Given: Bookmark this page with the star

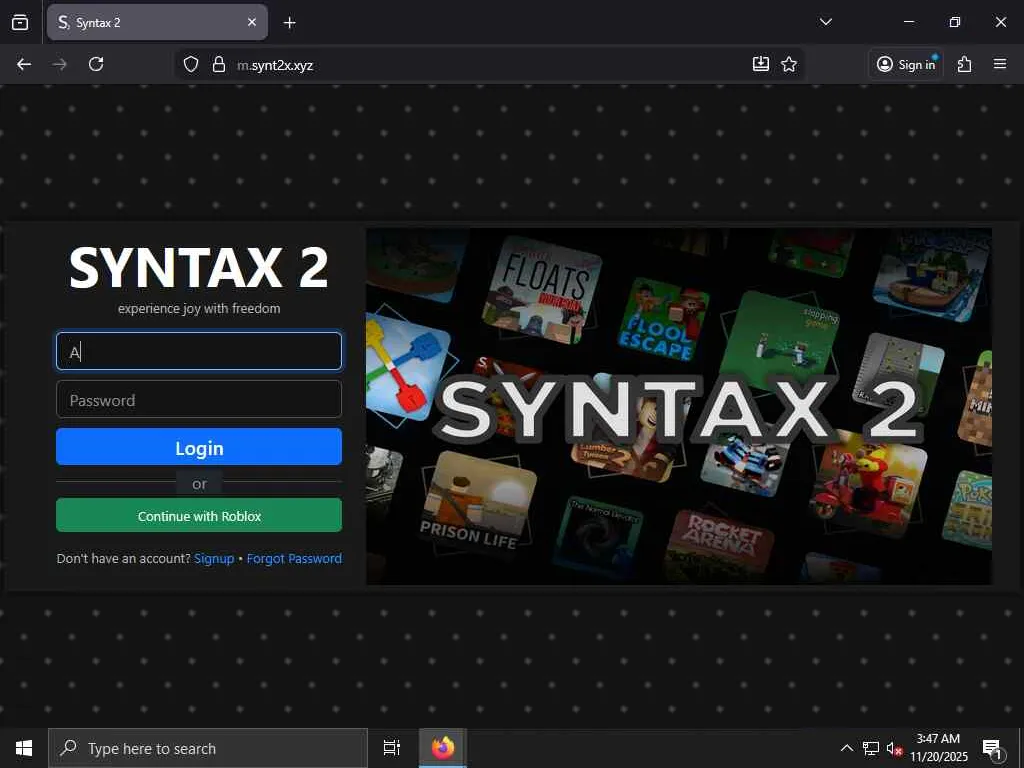Looking at the screenshot, I should [789, 64].
